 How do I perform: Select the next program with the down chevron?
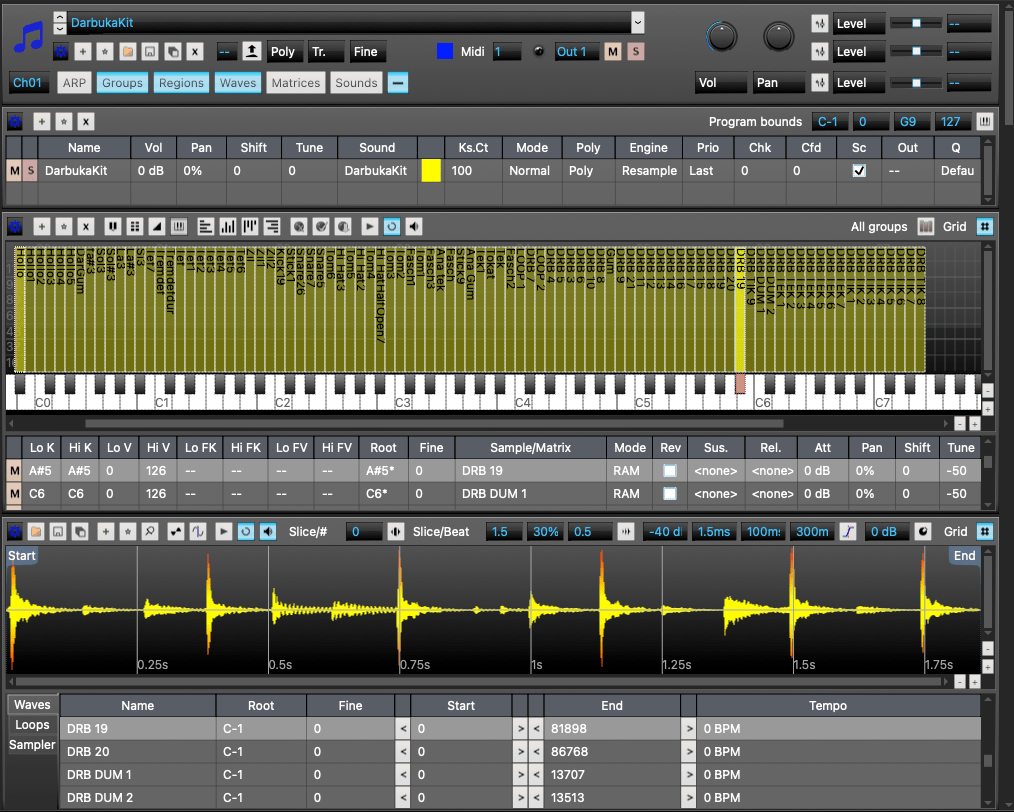click(x=59, y=28)
